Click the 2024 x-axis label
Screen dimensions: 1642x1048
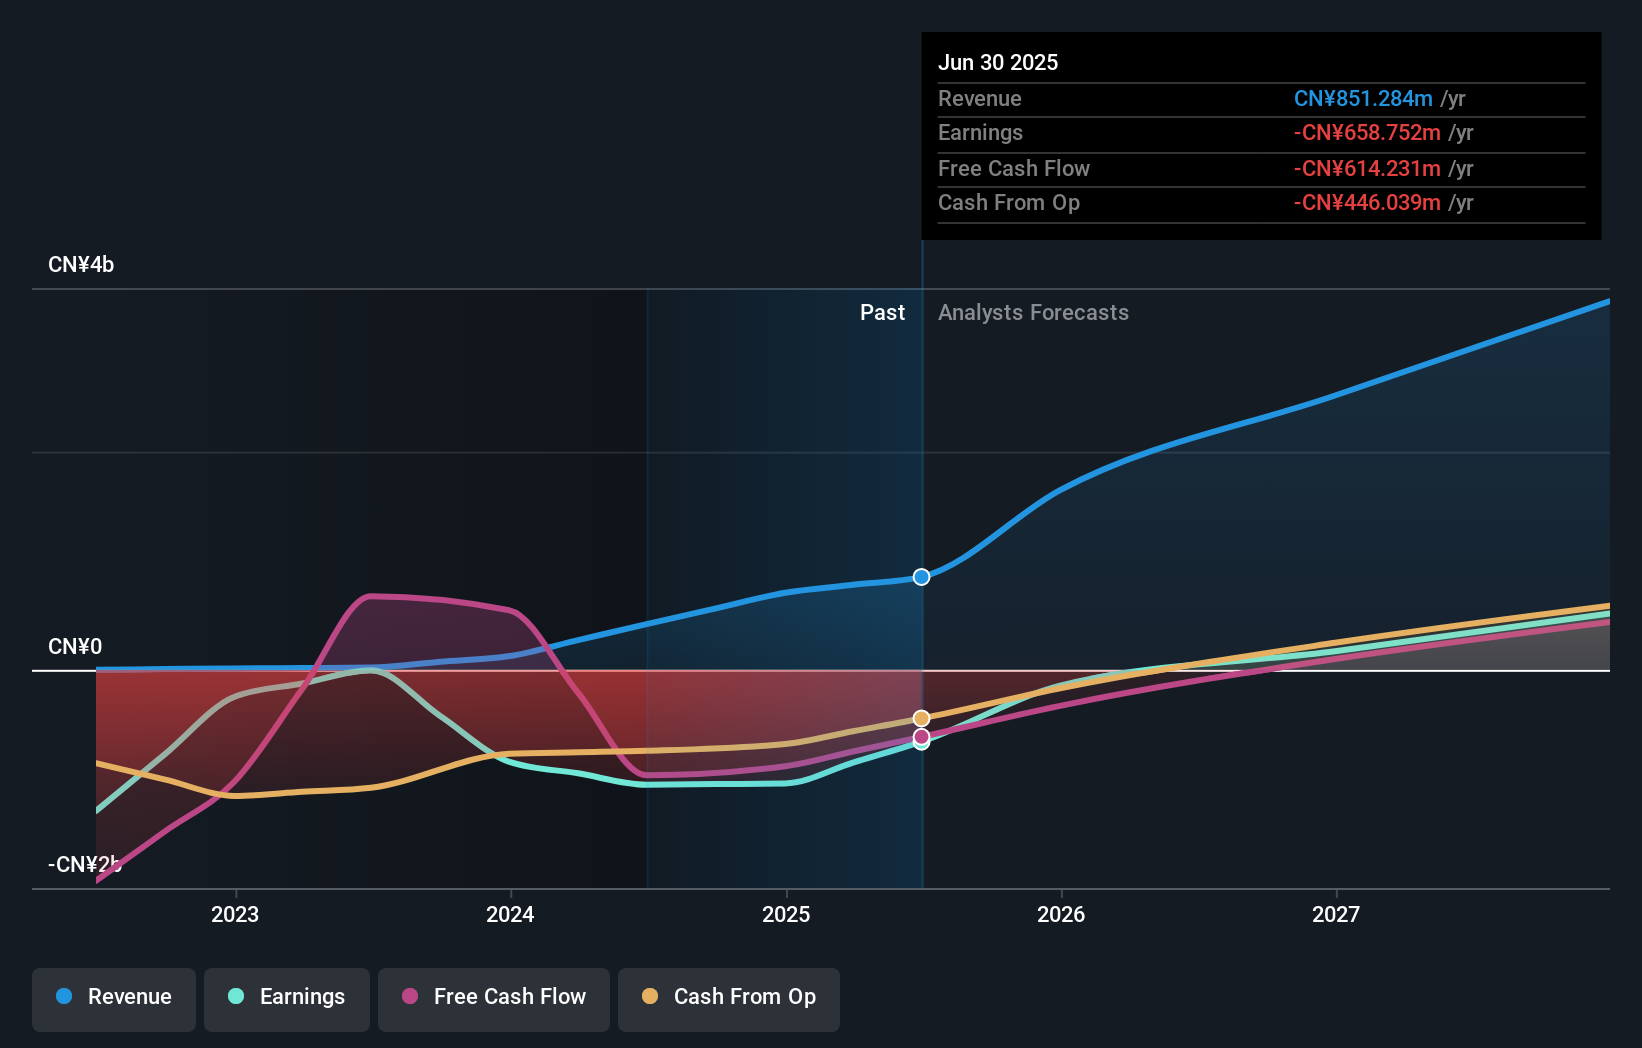click(510, 914)
